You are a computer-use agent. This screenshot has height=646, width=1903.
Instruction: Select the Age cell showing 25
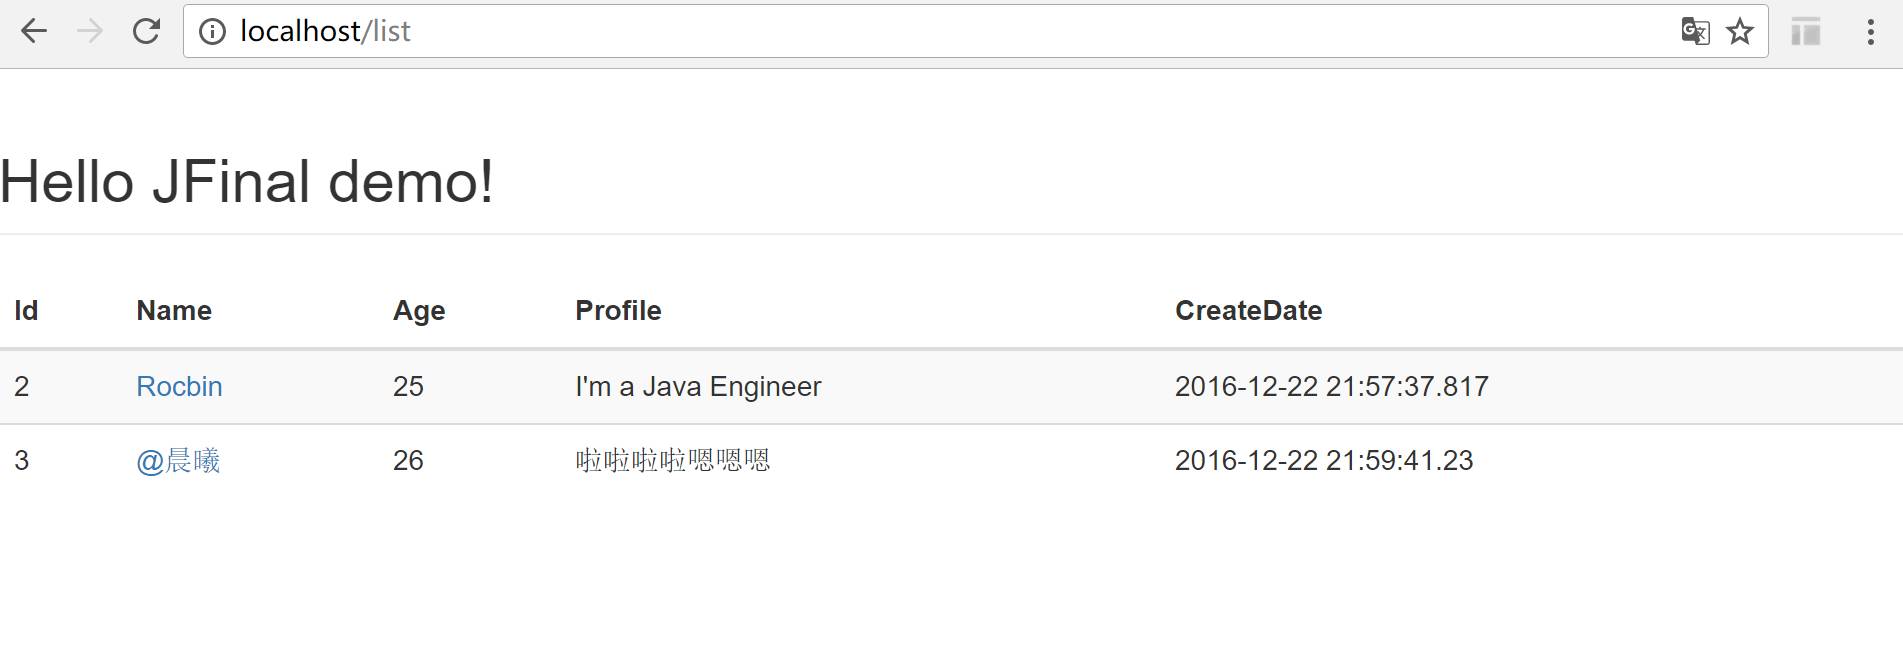tap(408, 386)
